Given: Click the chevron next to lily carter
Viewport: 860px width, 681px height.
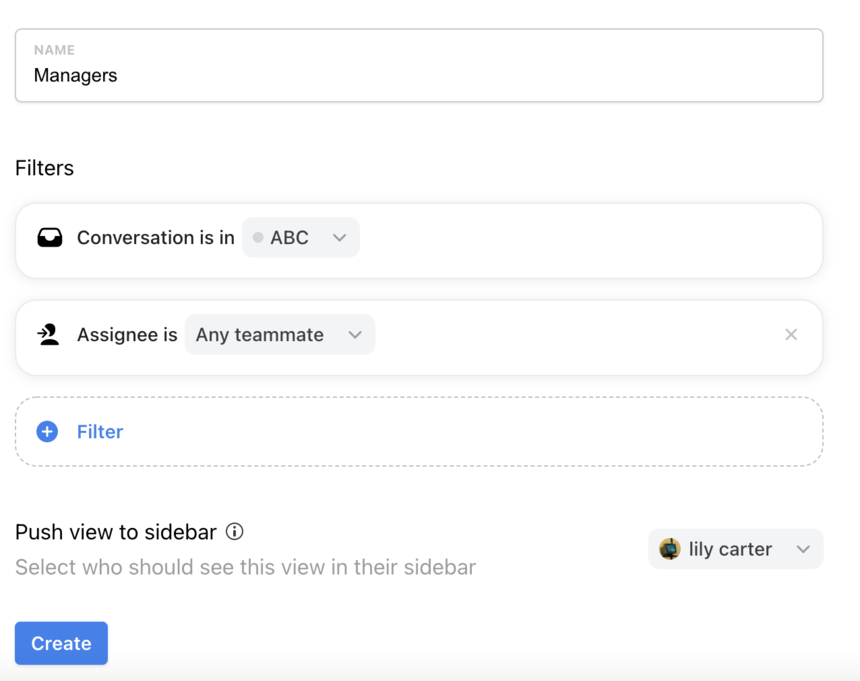Looking at the screenshot, I should (803, 549).
